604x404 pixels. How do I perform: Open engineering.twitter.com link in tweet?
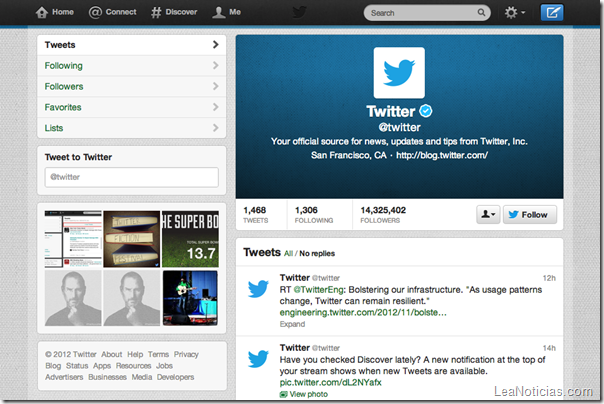[363, 312]
